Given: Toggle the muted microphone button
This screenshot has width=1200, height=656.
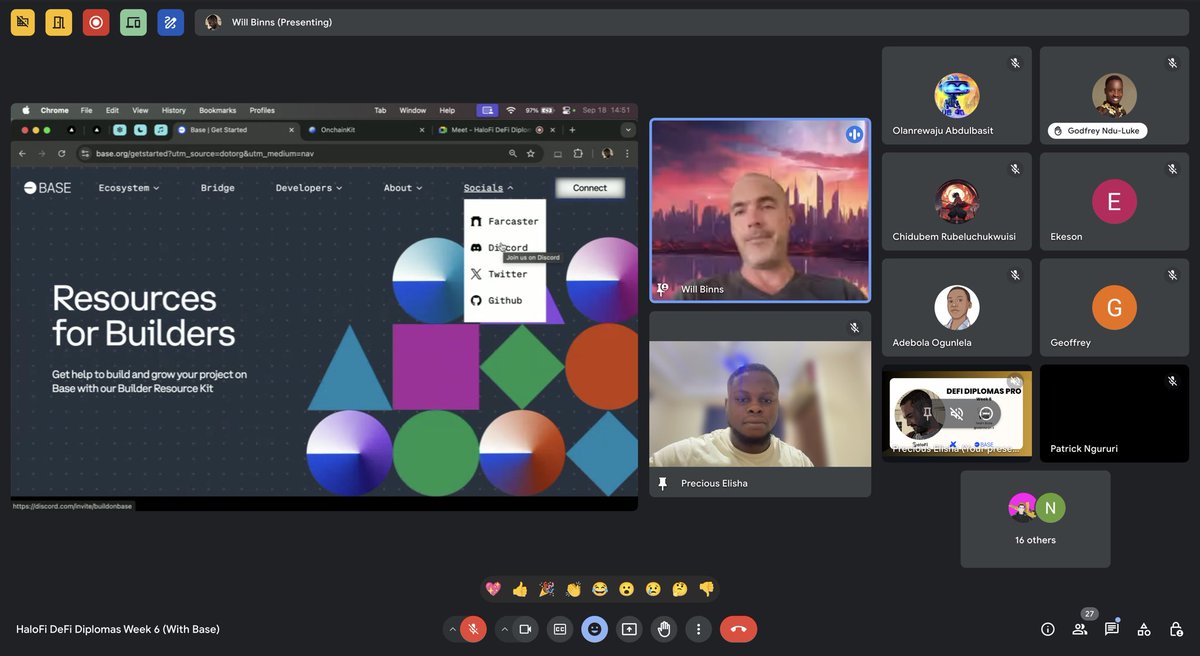Looking at the screenshot, I should (x=473, y=629).
